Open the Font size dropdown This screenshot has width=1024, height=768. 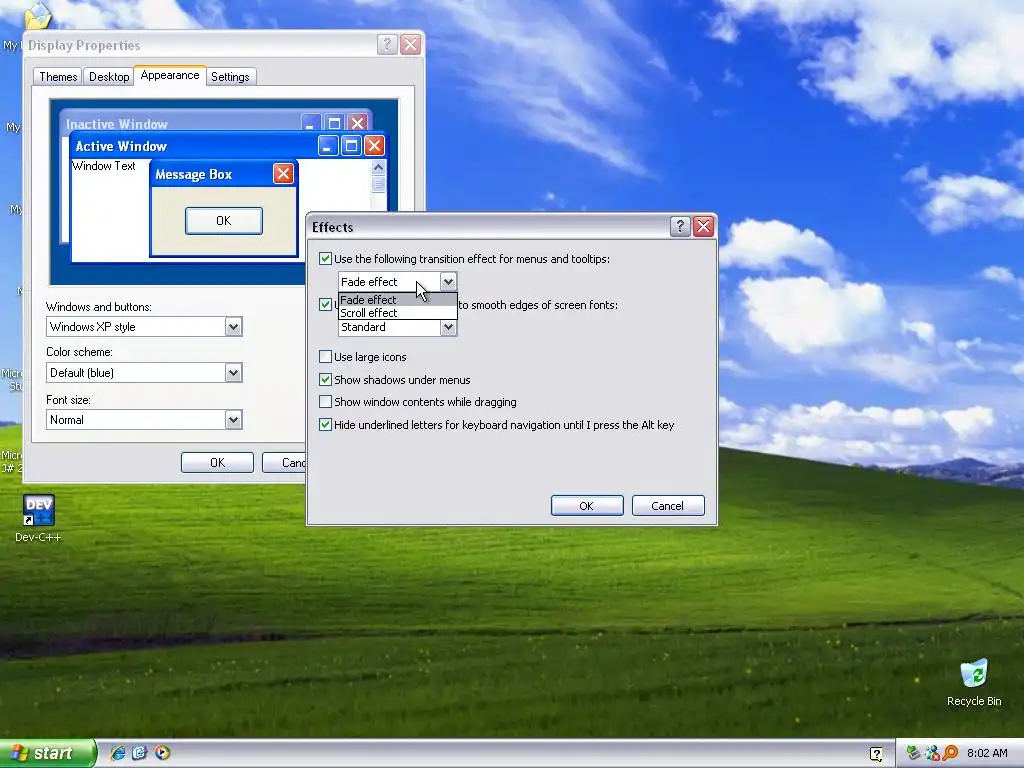click(233, 419)
